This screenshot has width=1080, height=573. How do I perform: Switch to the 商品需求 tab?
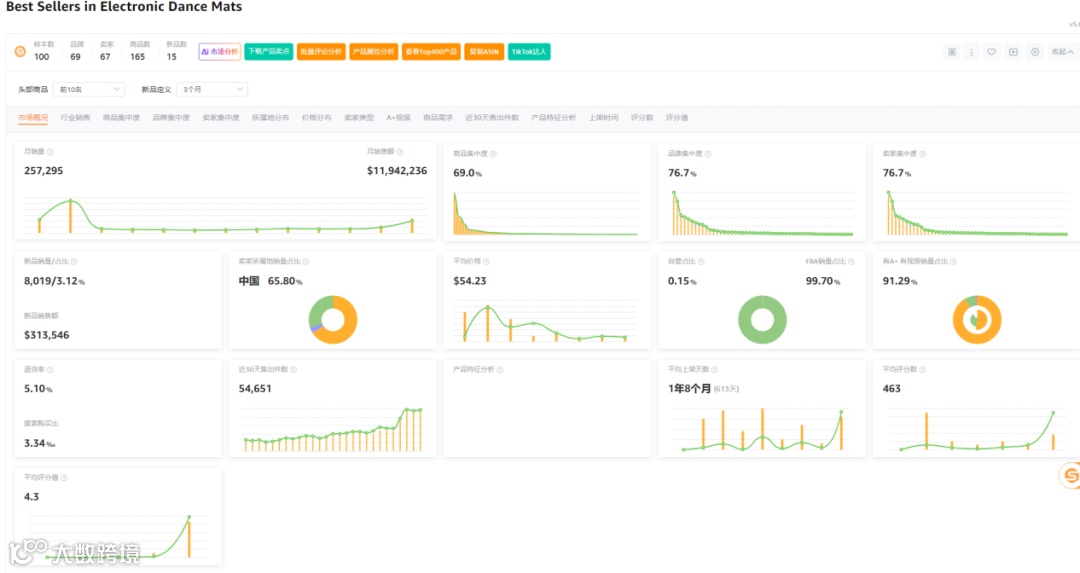click(x=438, y=118)
